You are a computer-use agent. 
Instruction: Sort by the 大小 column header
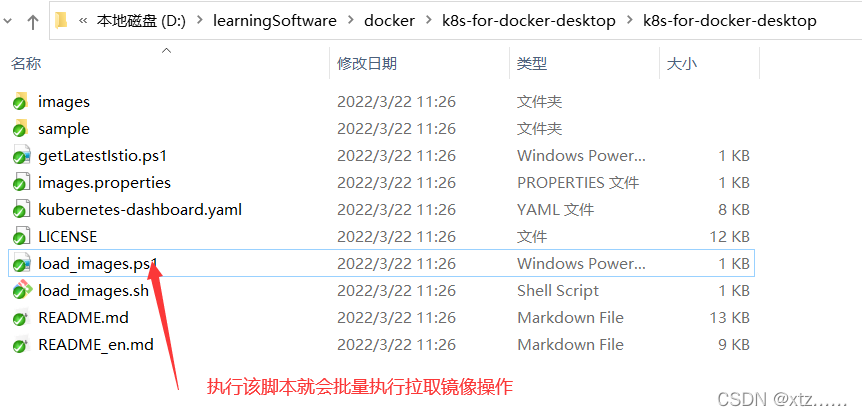[682, 64]
